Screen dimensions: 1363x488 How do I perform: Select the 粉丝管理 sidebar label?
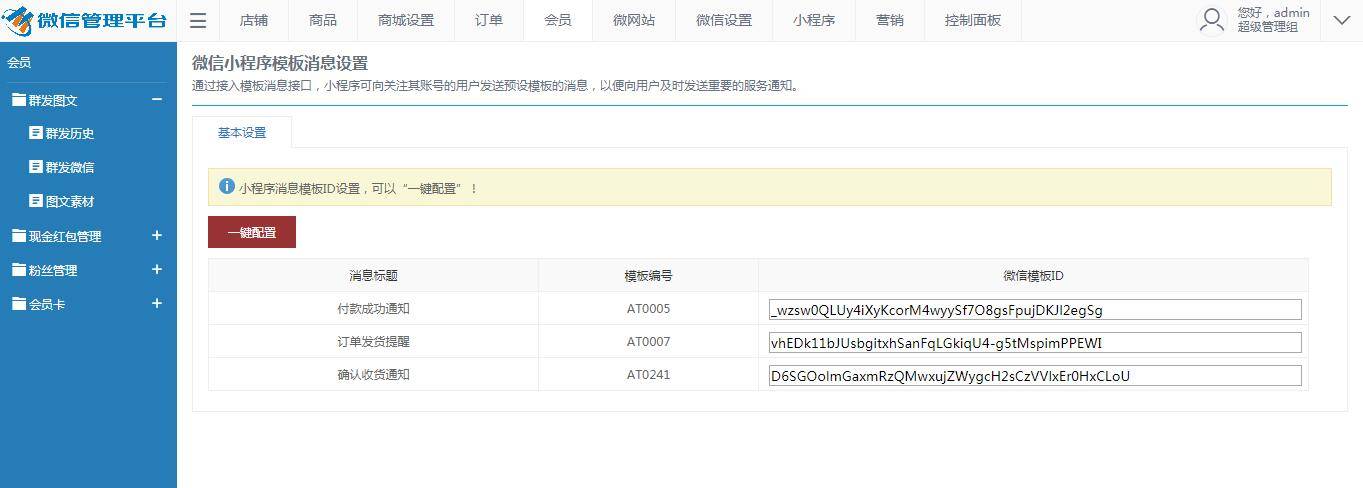coord(53,270)
